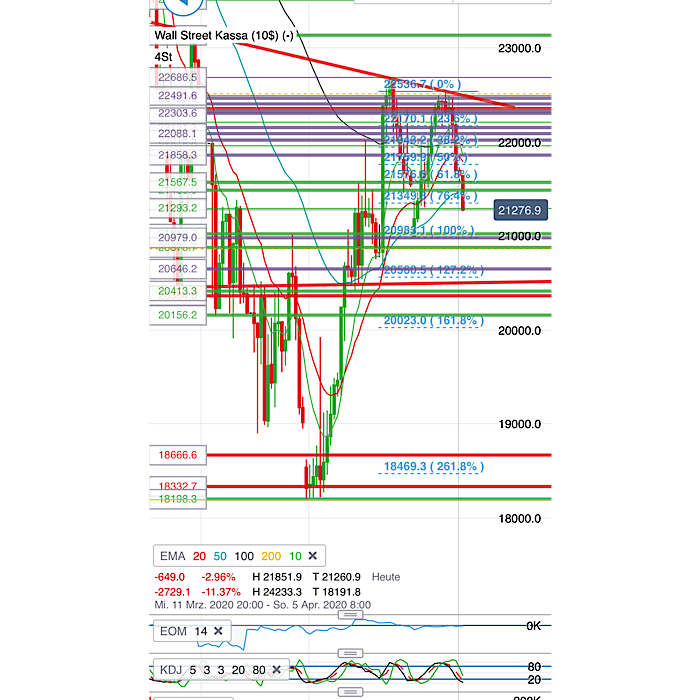Change the 4St timeframe label

[x=163, y=57]
